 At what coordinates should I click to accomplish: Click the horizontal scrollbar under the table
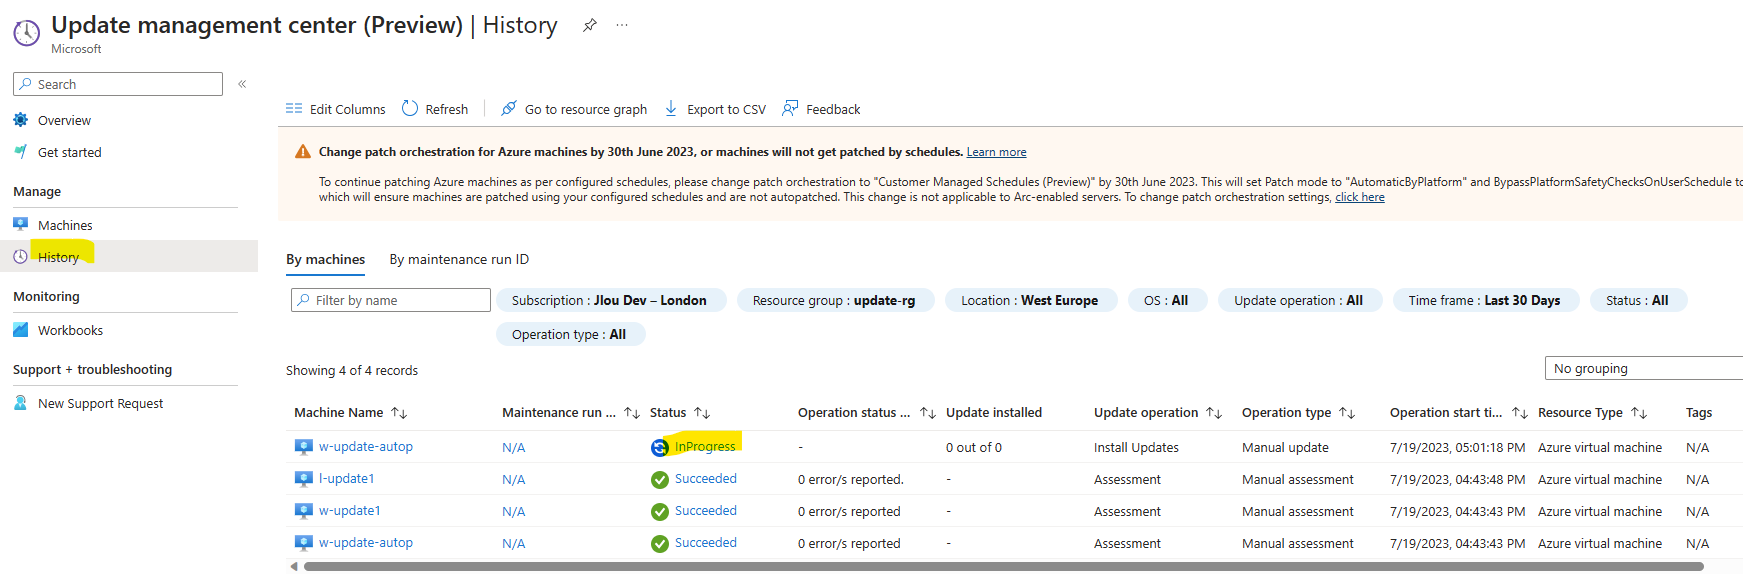pos(1003,566)
